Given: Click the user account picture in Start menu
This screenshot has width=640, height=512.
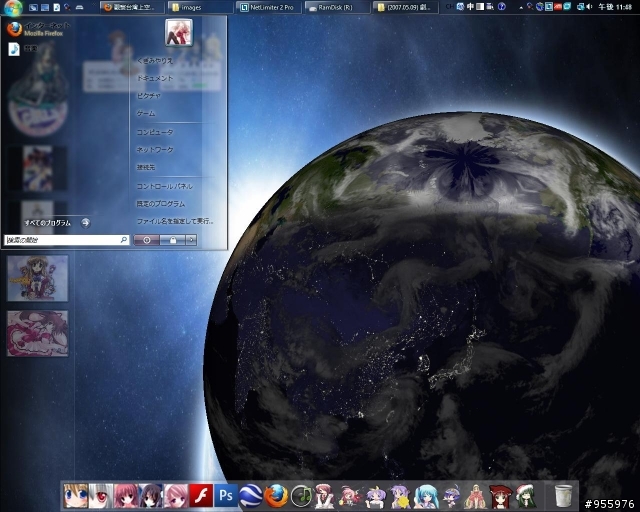Looking at the screenshot, I should tap(179, 33).
